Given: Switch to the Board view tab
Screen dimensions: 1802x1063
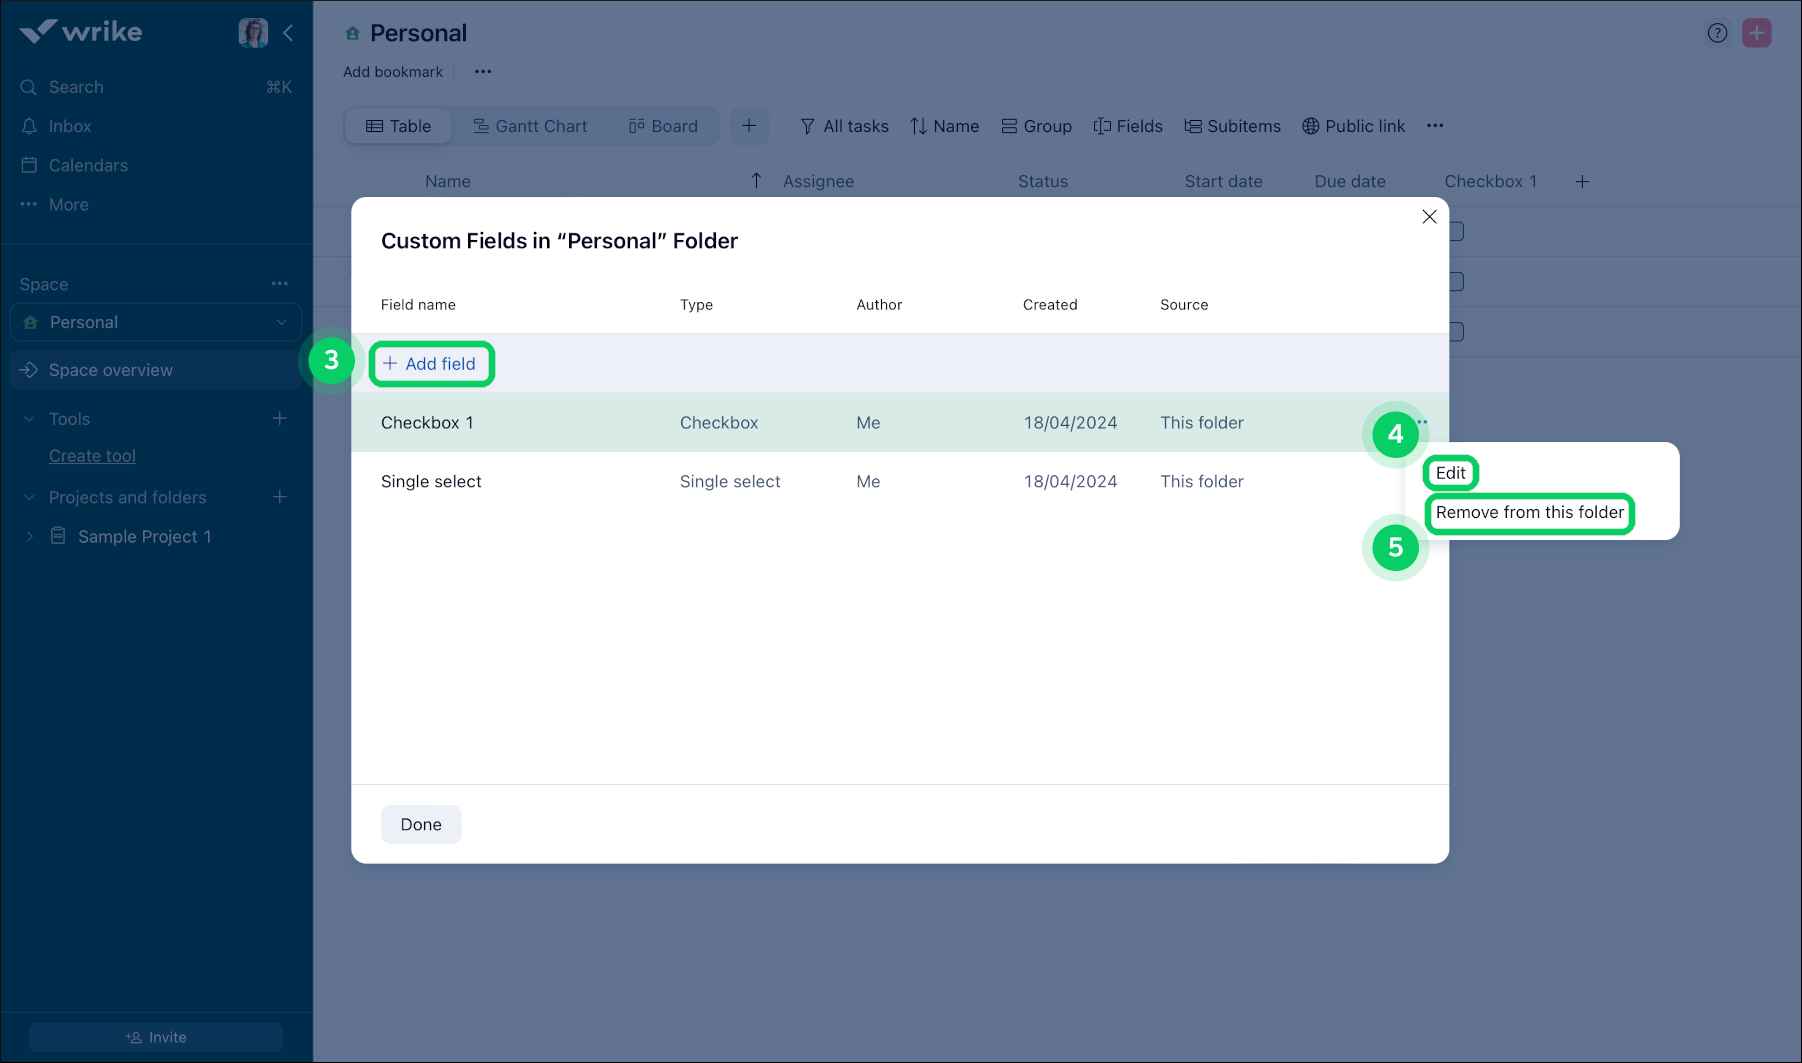Looking at the screenshot, I should pos(663,126).
